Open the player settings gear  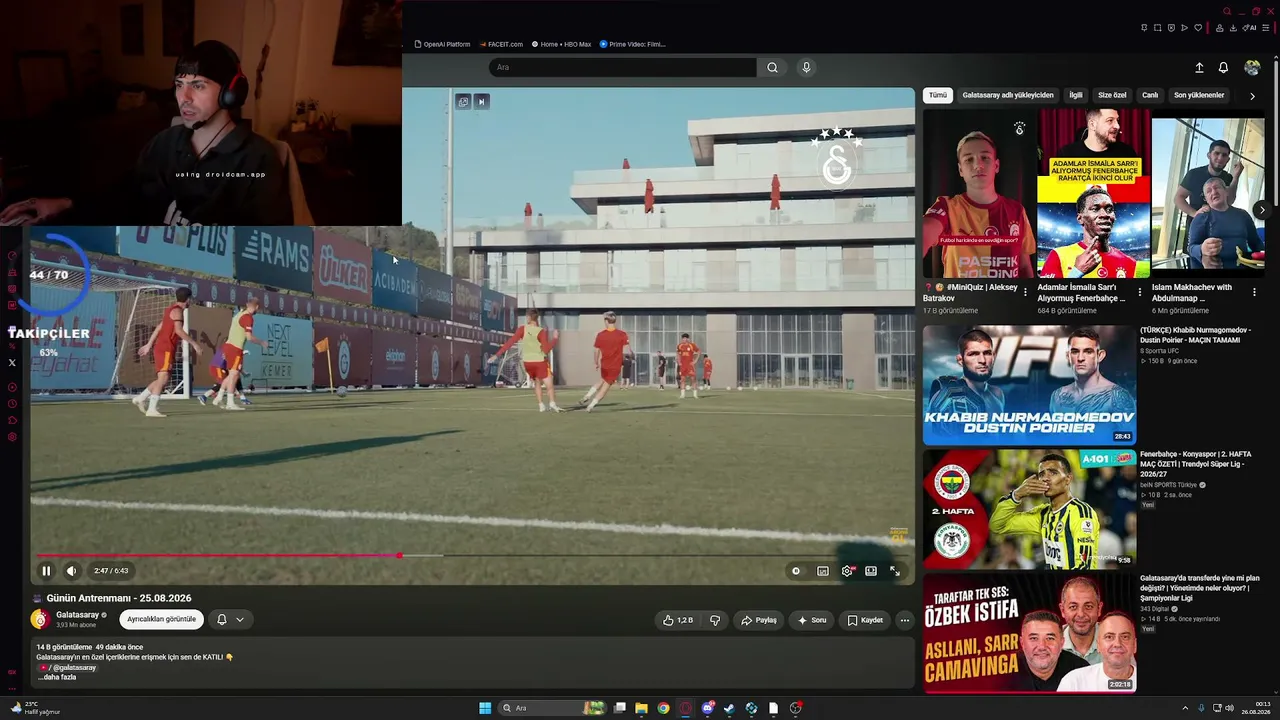[847, 571]
